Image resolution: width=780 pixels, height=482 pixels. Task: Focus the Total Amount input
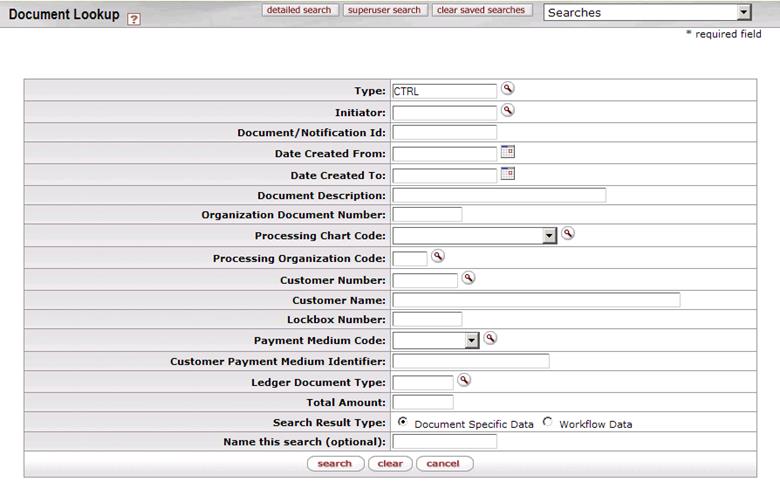coord(423,402)
